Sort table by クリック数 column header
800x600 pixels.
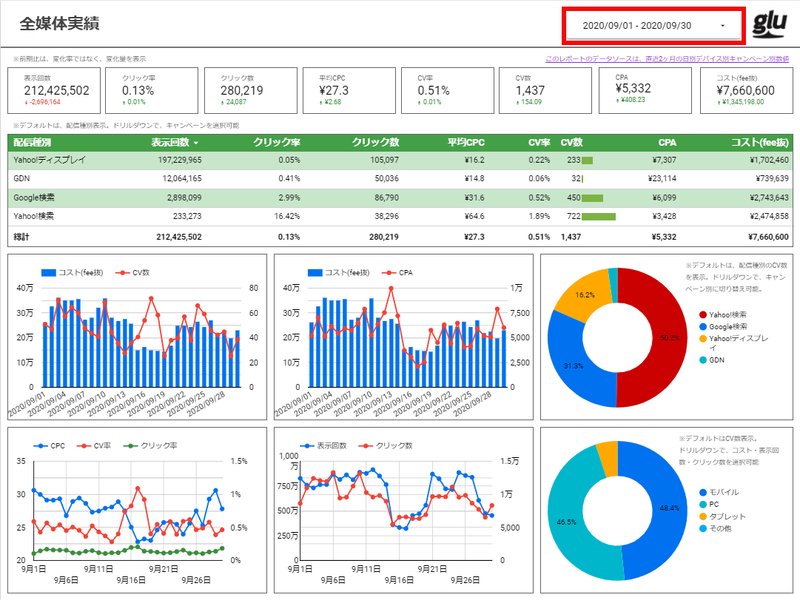376,142
